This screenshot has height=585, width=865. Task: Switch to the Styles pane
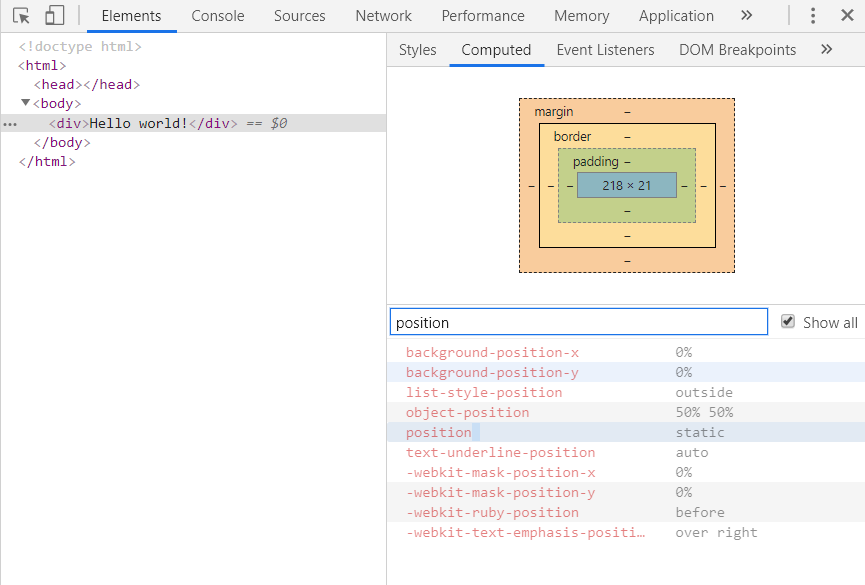tap(418, 50)
